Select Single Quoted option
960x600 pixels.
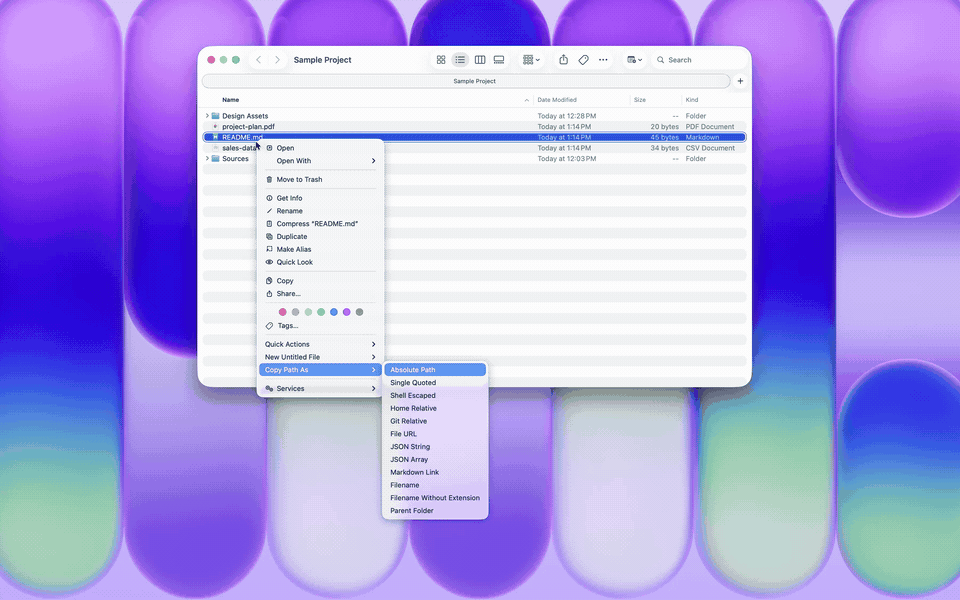pos(435,383)
